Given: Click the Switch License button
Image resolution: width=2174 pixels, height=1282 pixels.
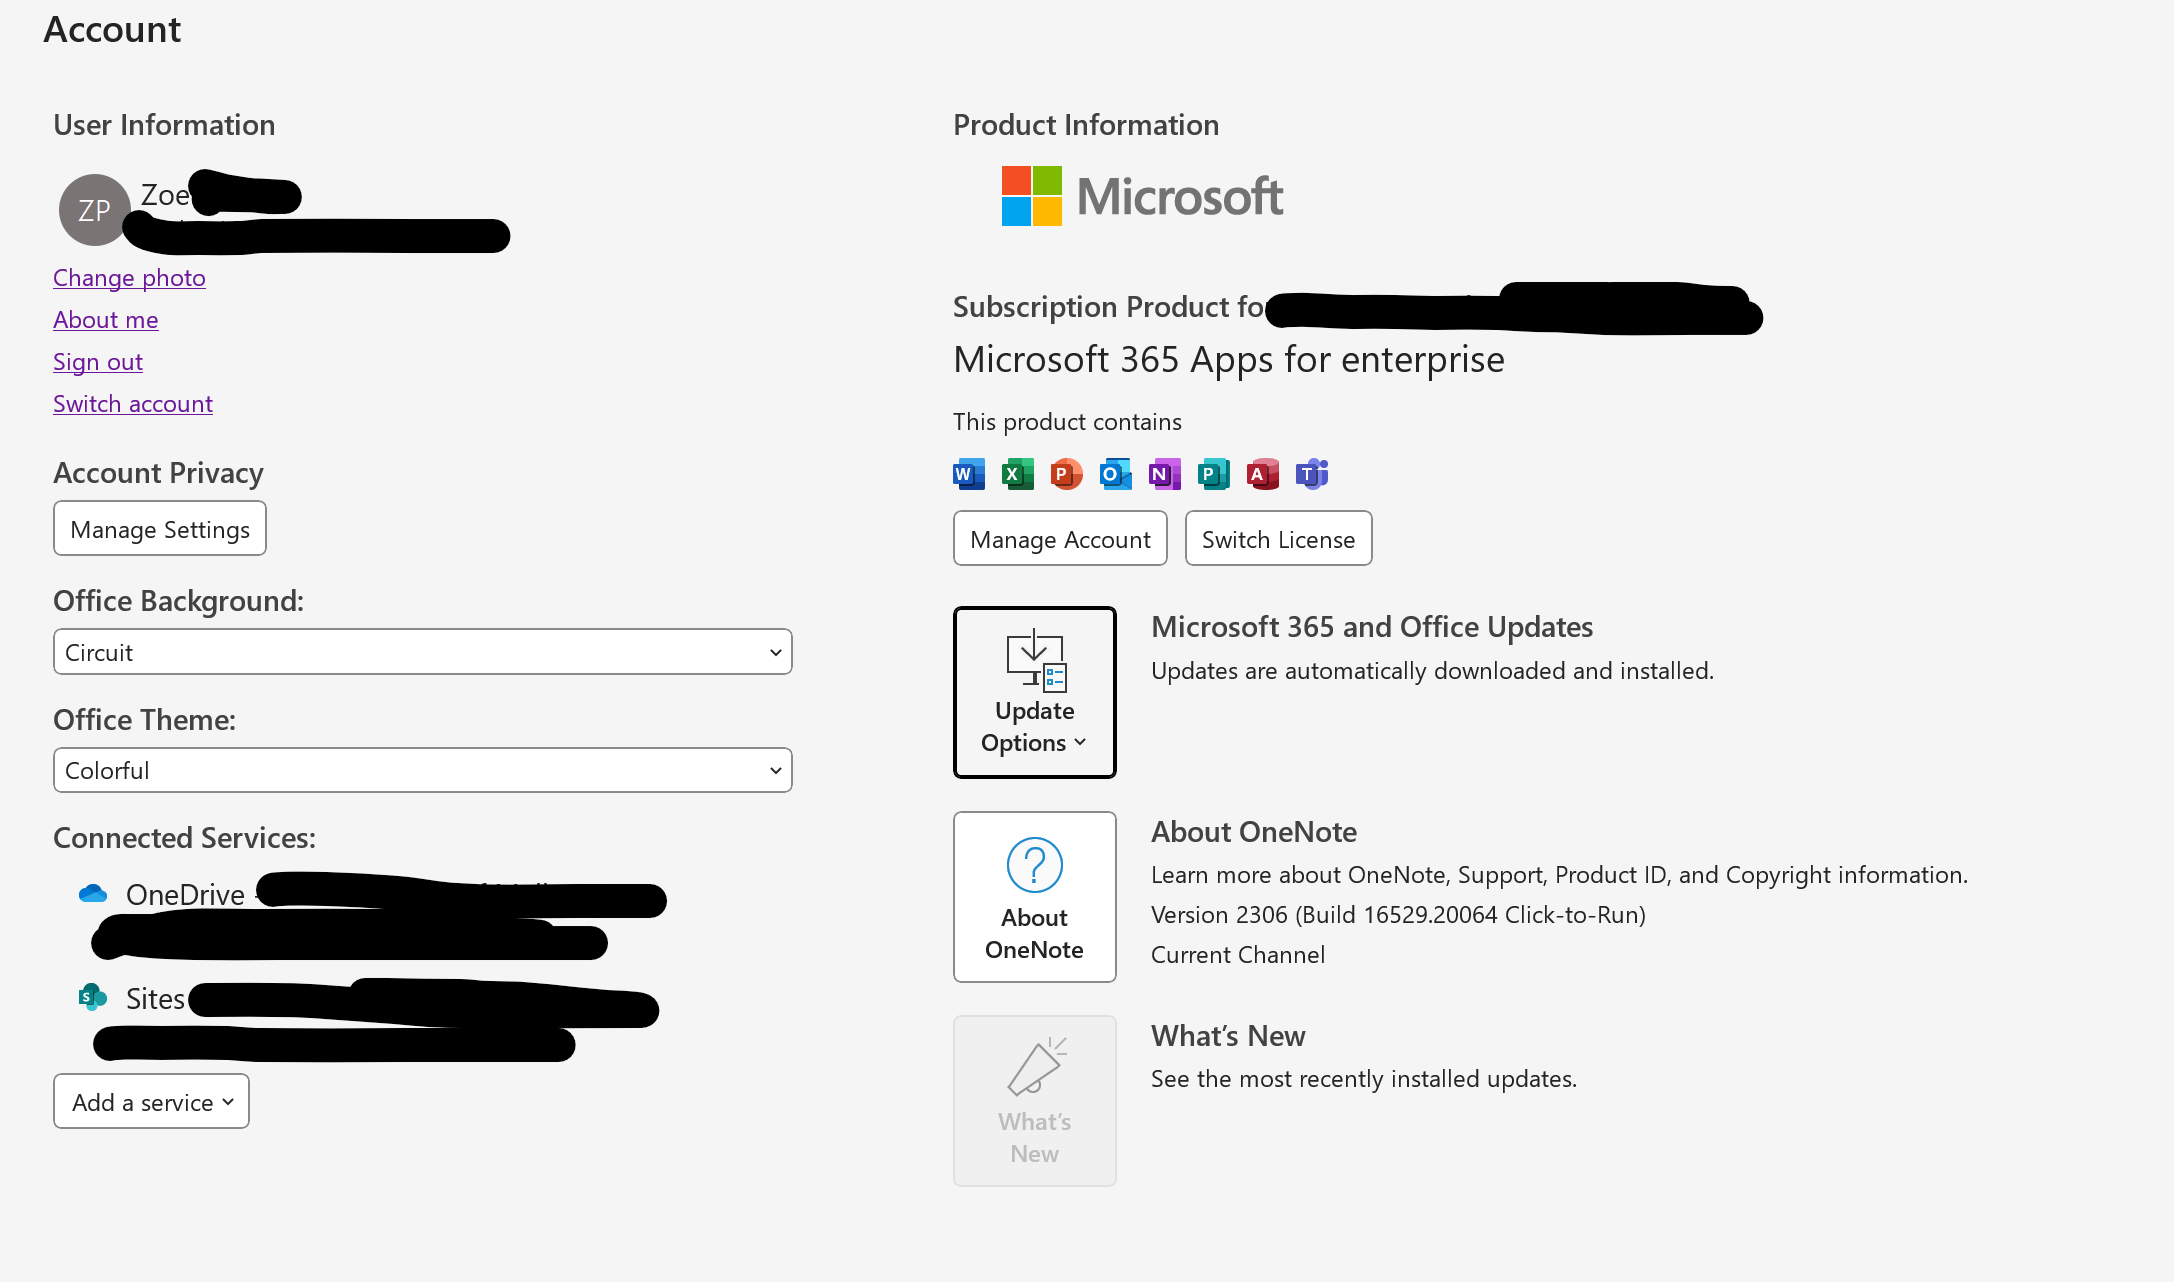Looking at the screenshot, I should point(1278,539).
